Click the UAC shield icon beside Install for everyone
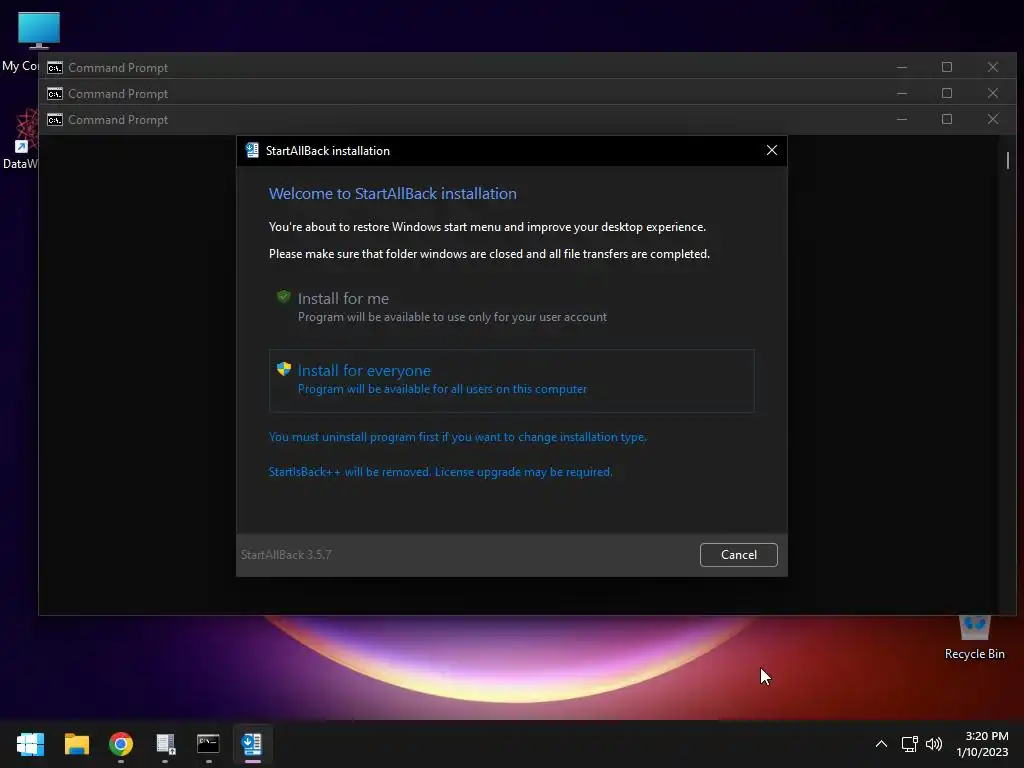 point(283,369)
